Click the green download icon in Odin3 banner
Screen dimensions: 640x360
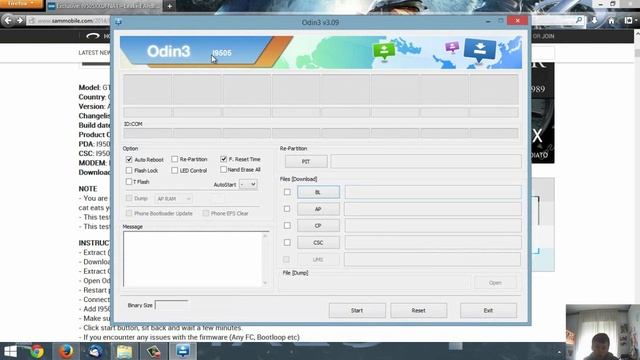[x=384, y=51]
